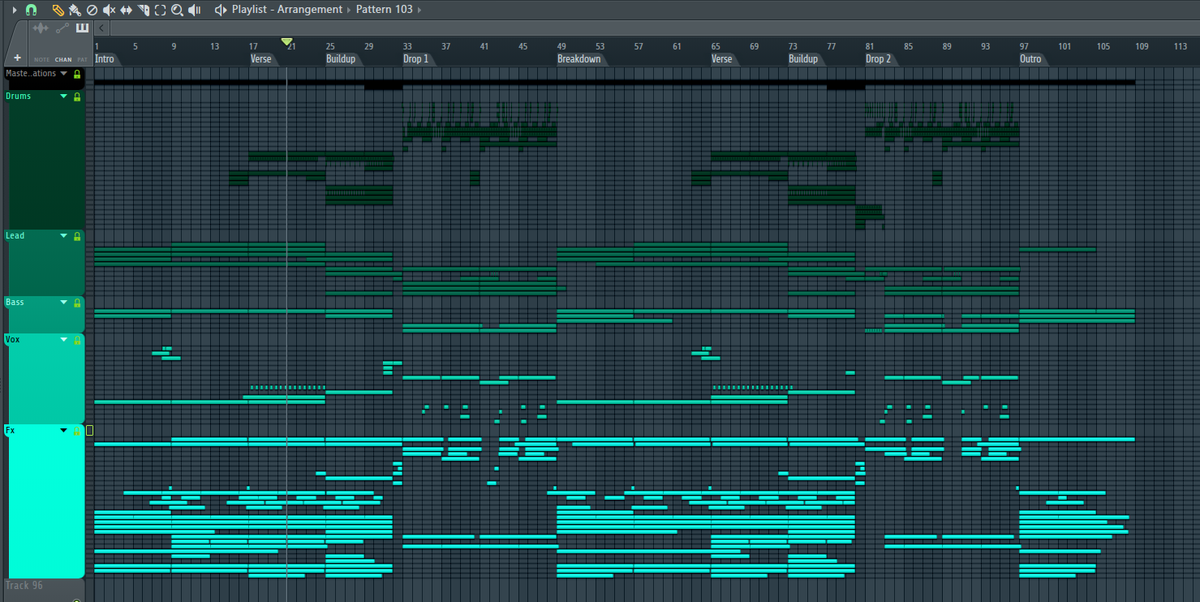Switch to the CHAN tab
This screenshot has height=602, width=1200.
[63, 60]
